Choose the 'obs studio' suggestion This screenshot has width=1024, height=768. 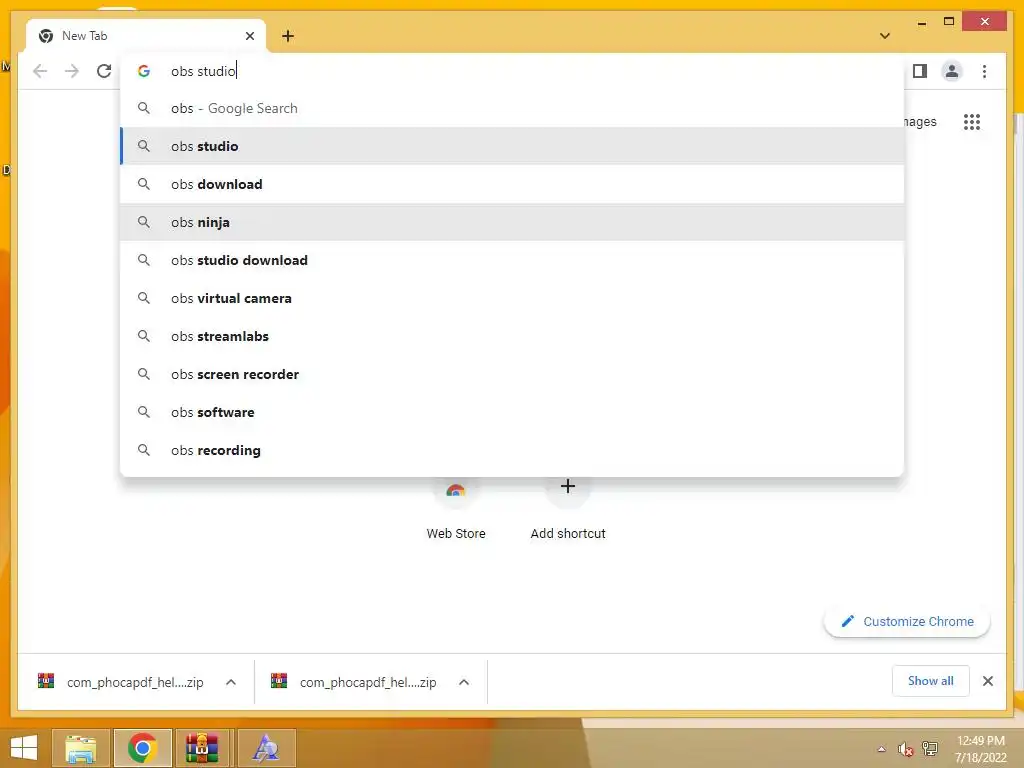tap(512, 146)
